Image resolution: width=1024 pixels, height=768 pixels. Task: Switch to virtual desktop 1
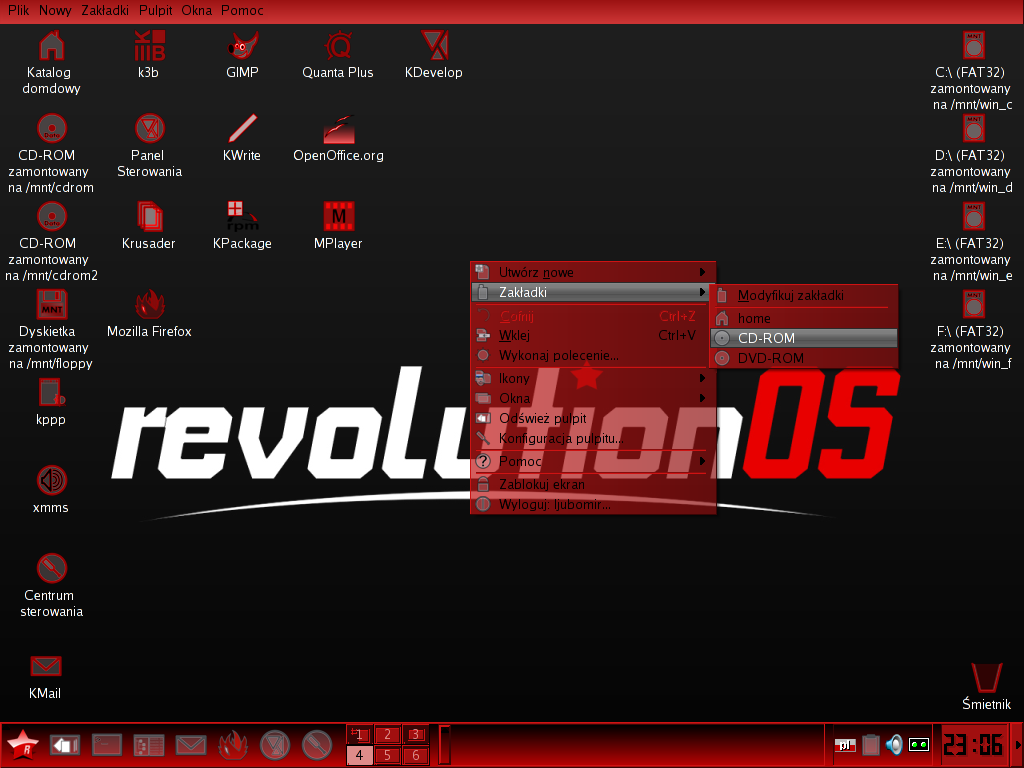click(x=359, y=735)
